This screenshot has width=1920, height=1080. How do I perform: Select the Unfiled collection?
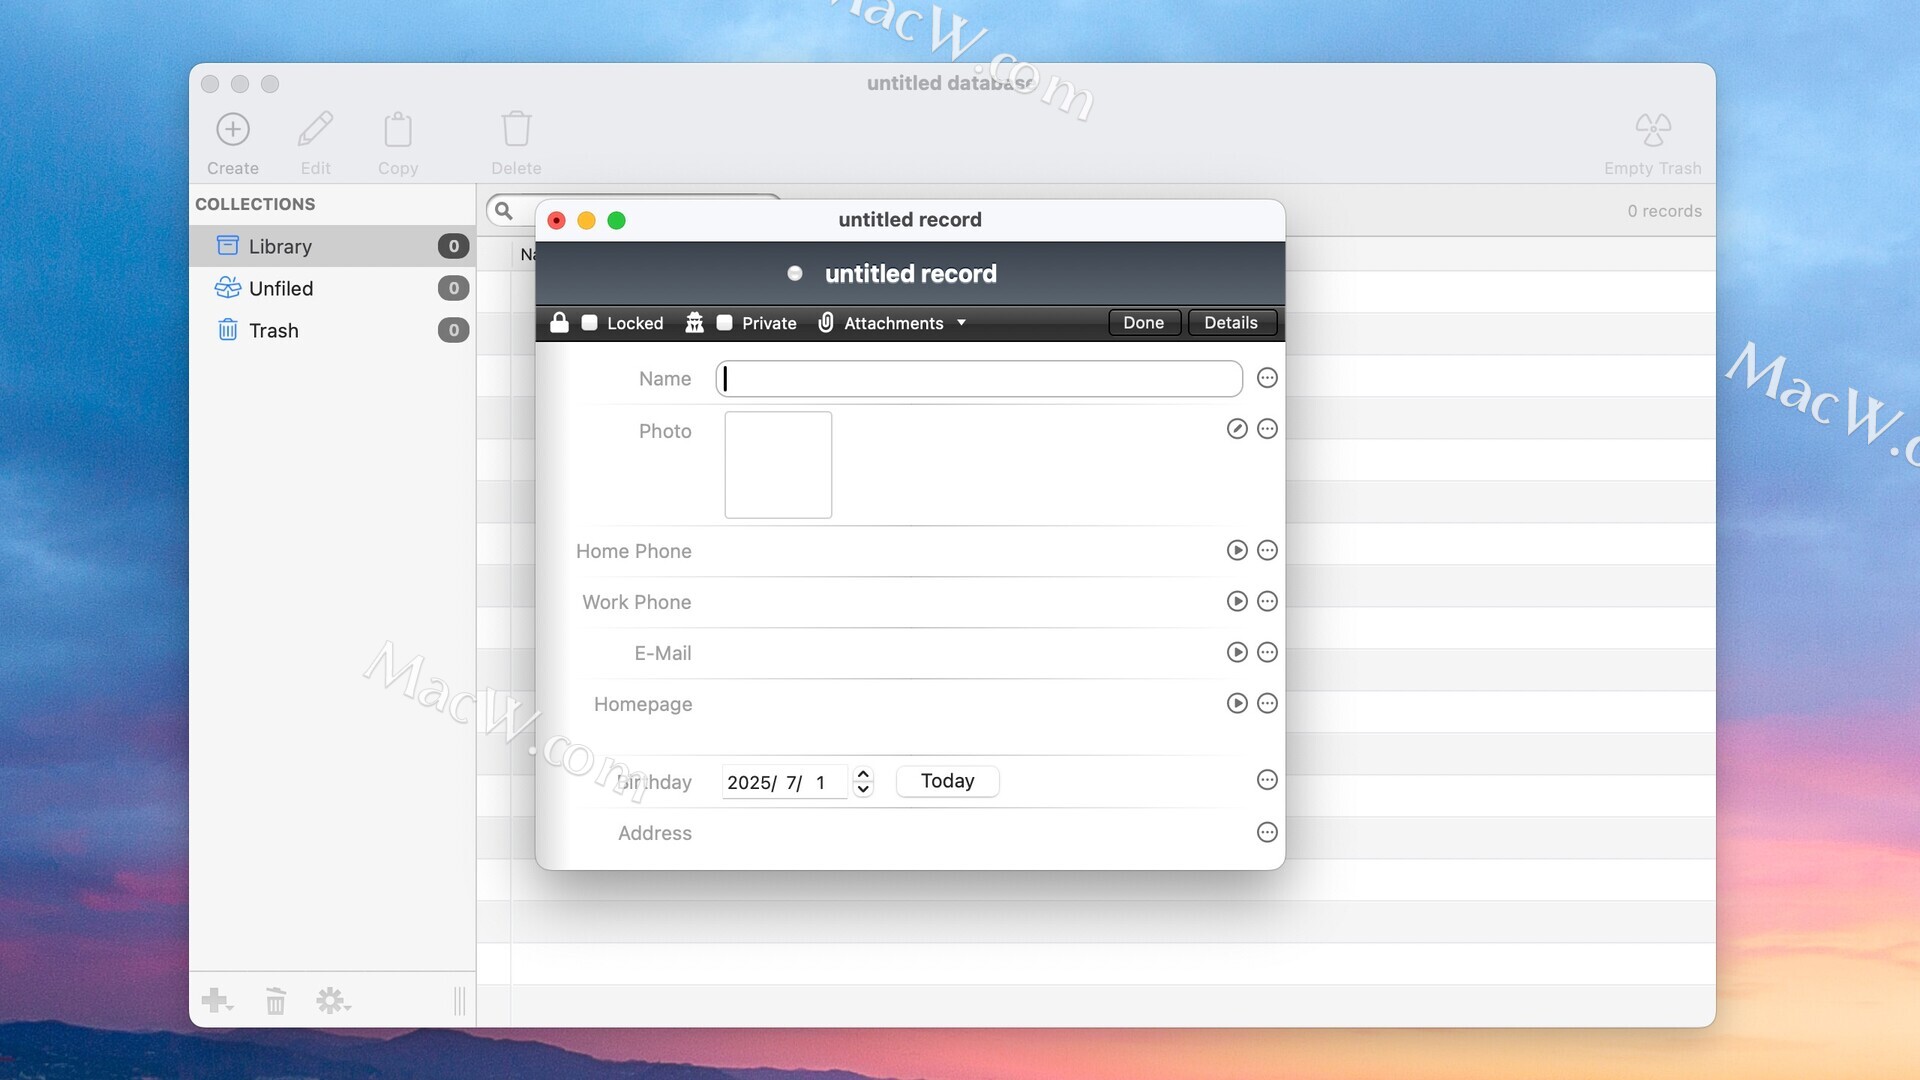pos(281,288)
